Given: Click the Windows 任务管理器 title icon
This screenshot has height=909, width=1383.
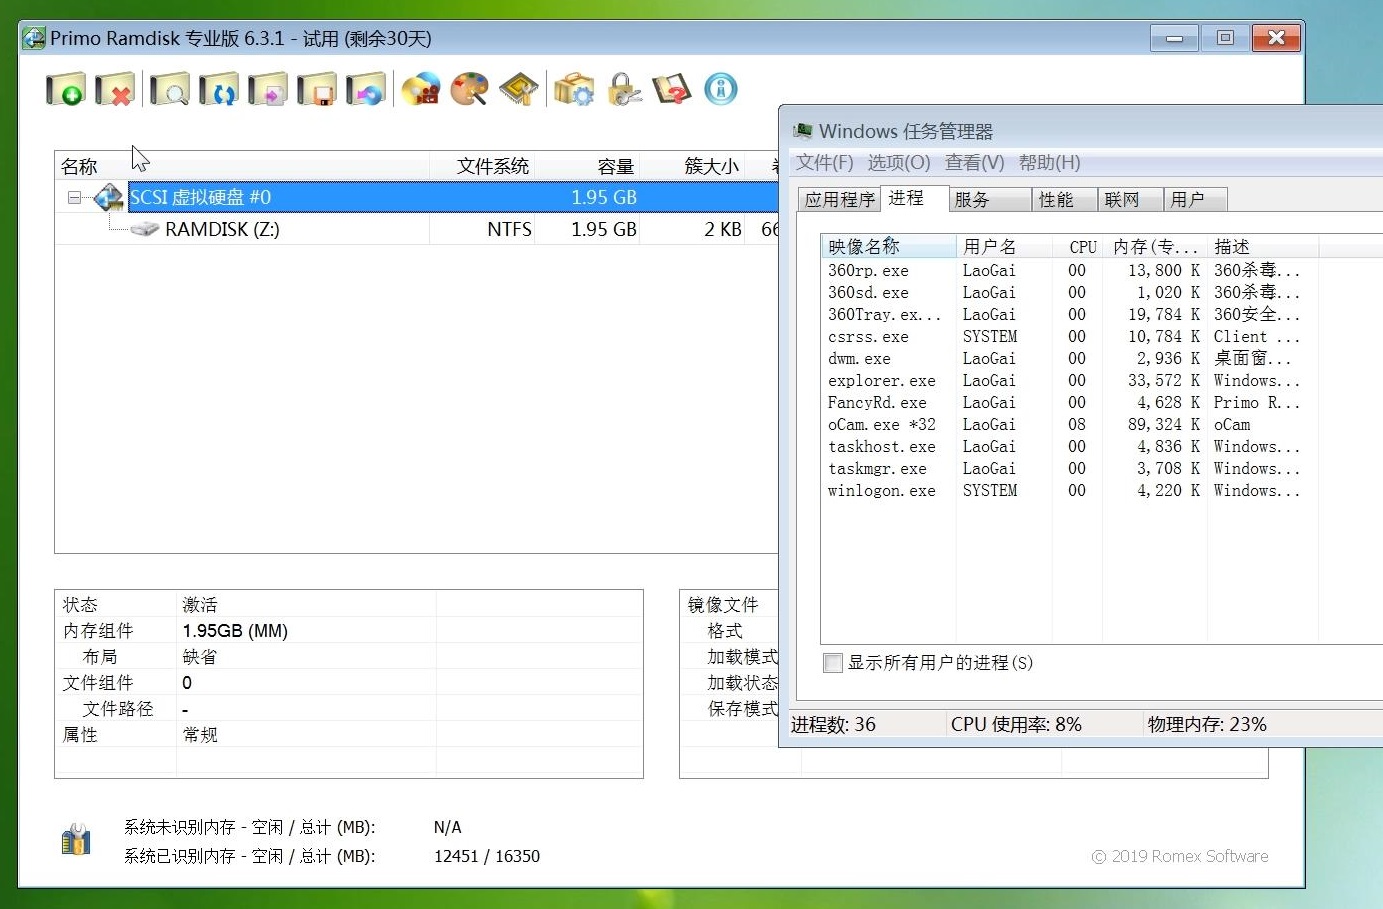Looking at the screenshot, I should tap(803, 131).
